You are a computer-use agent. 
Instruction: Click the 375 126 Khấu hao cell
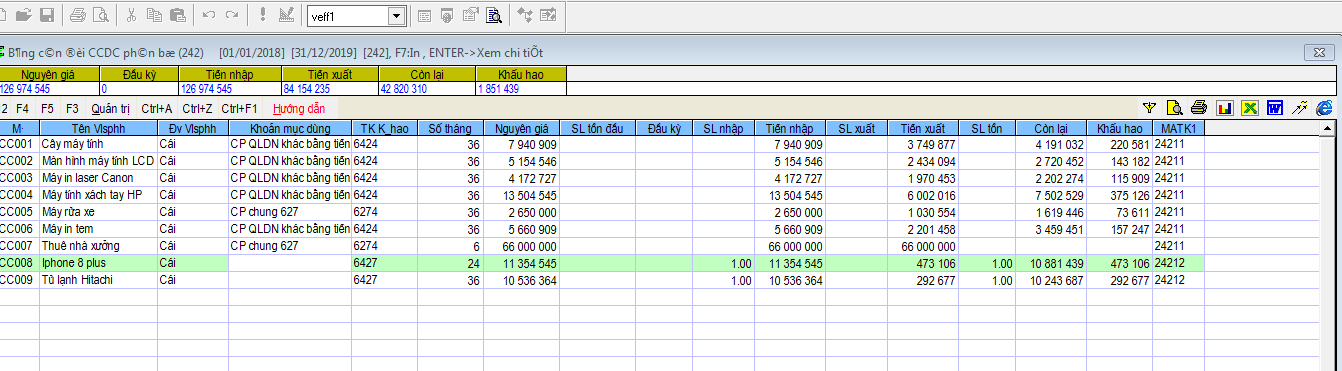click(x=1119, y=194)
